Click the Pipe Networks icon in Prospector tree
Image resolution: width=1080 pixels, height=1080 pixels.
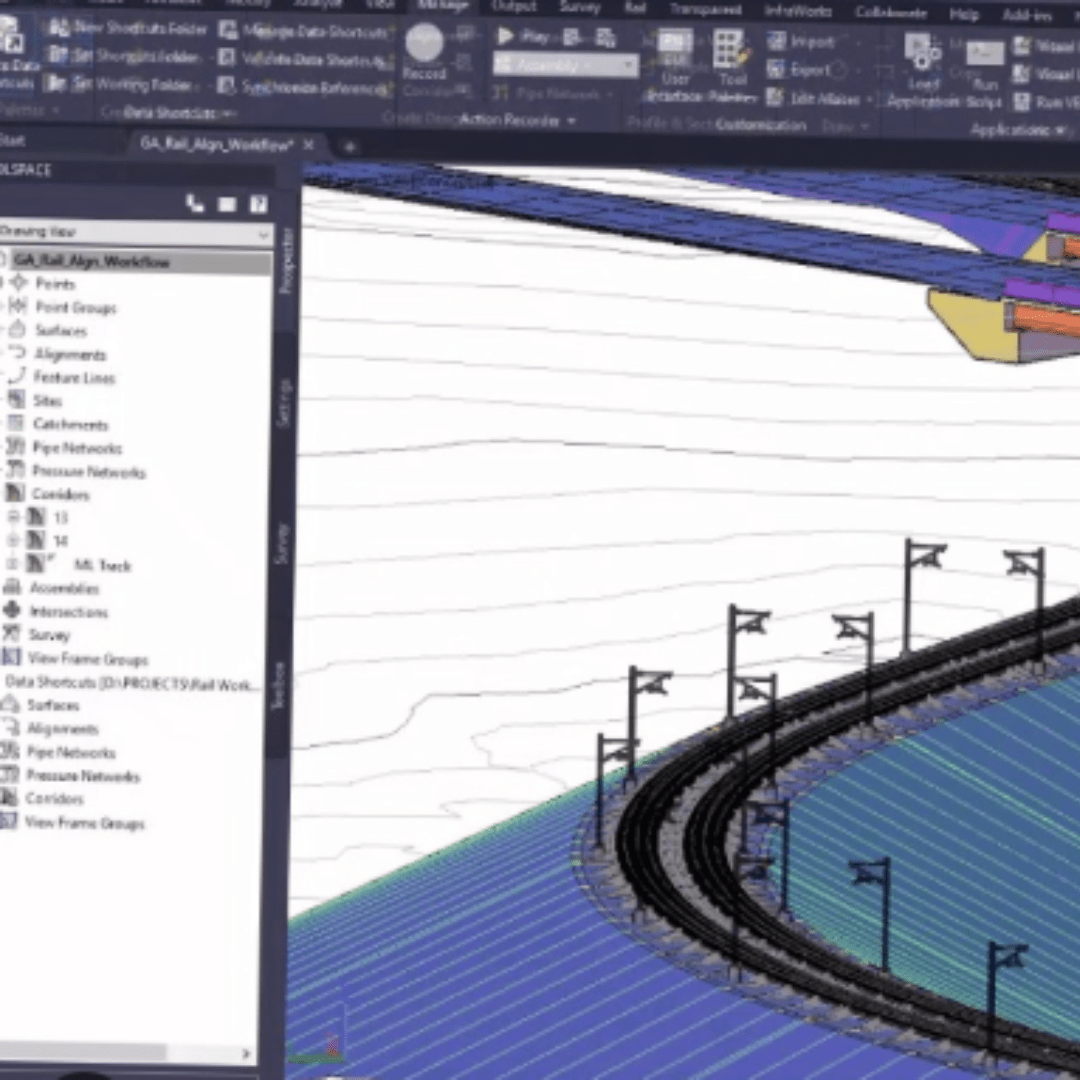(15, 448)
